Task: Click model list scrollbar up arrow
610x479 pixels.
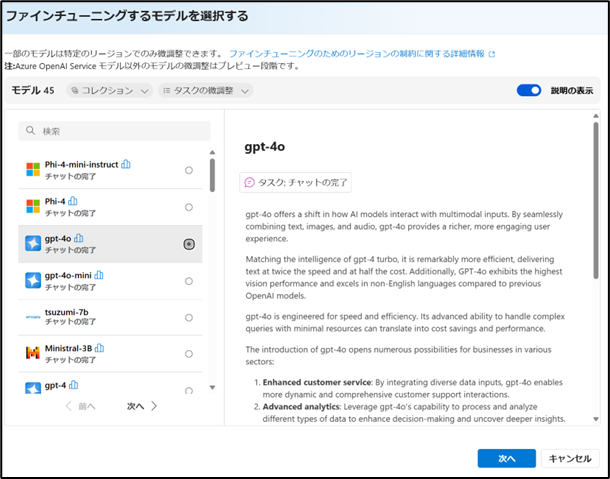Action: 212,152
